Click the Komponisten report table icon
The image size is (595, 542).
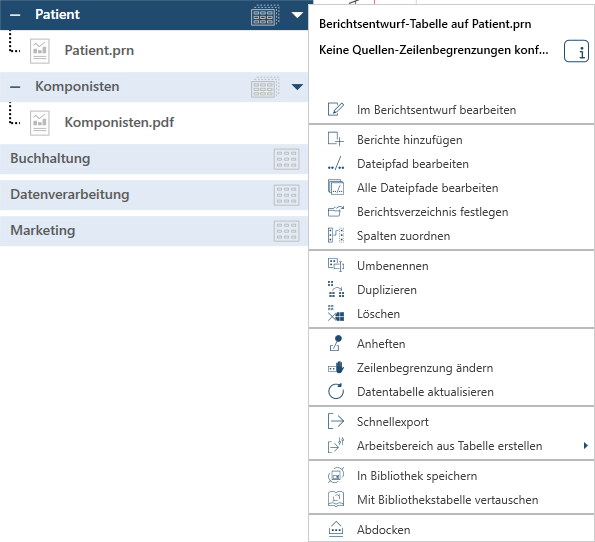click(265, 87)
